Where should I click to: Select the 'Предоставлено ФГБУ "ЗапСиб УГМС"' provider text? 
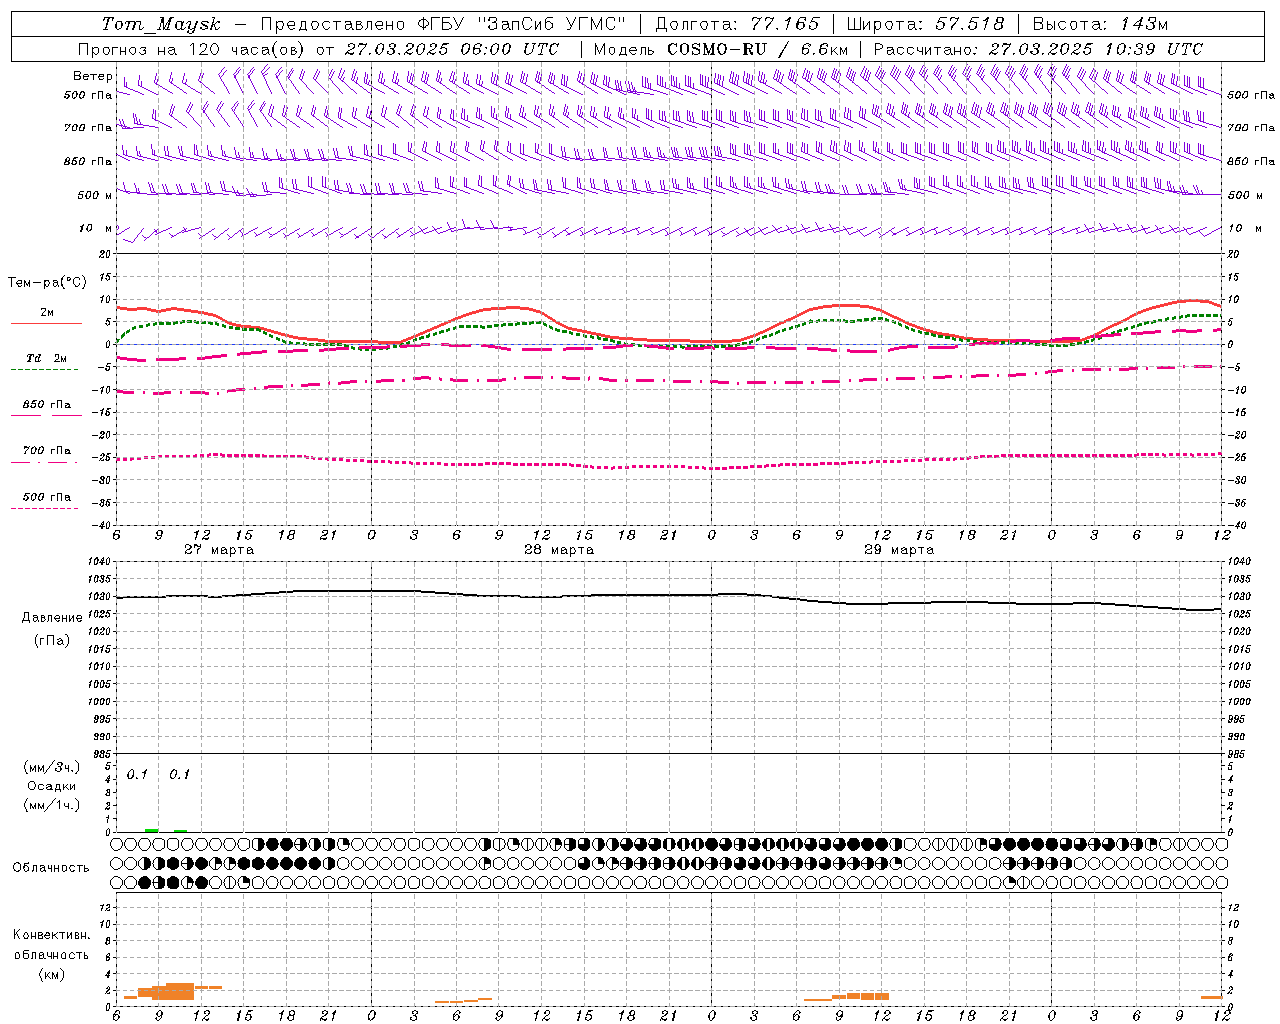[443, 24]
